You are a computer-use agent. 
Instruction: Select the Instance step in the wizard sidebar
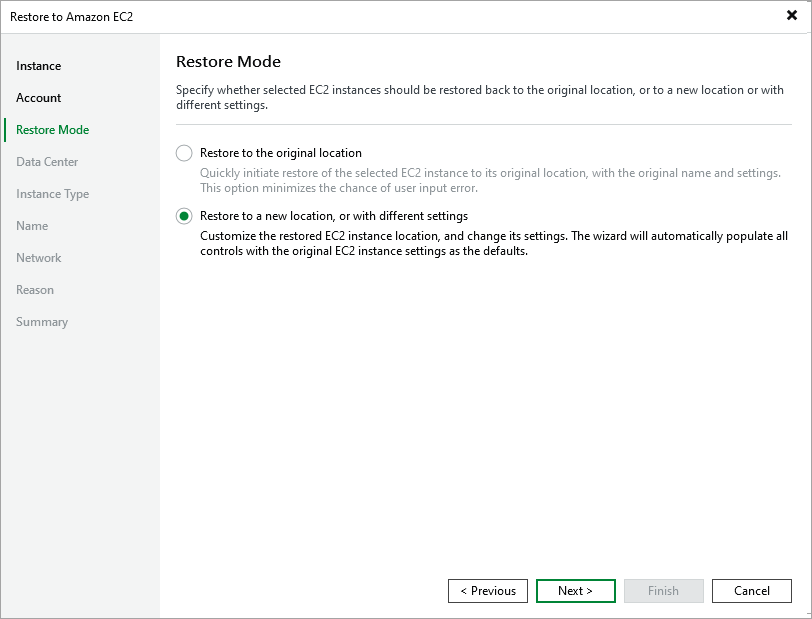pos(38,65)
